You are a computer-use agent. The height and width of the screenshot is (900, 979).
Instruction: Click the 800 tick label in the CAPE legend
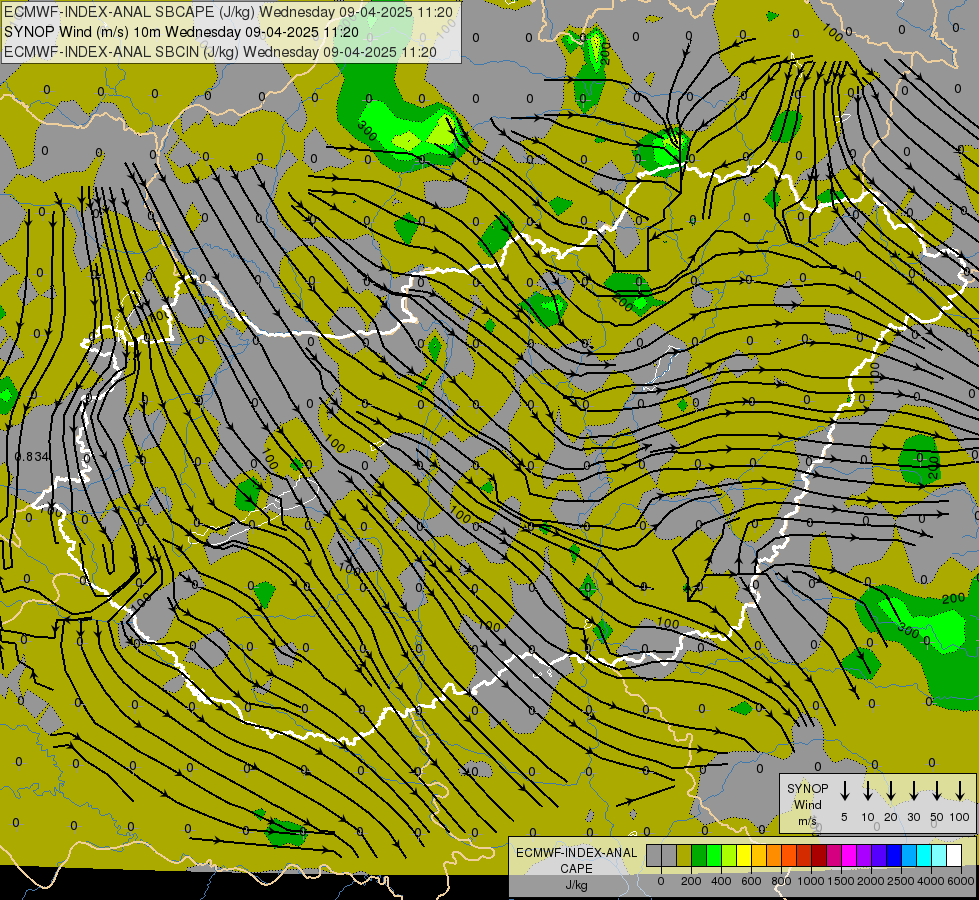(781, 881)
